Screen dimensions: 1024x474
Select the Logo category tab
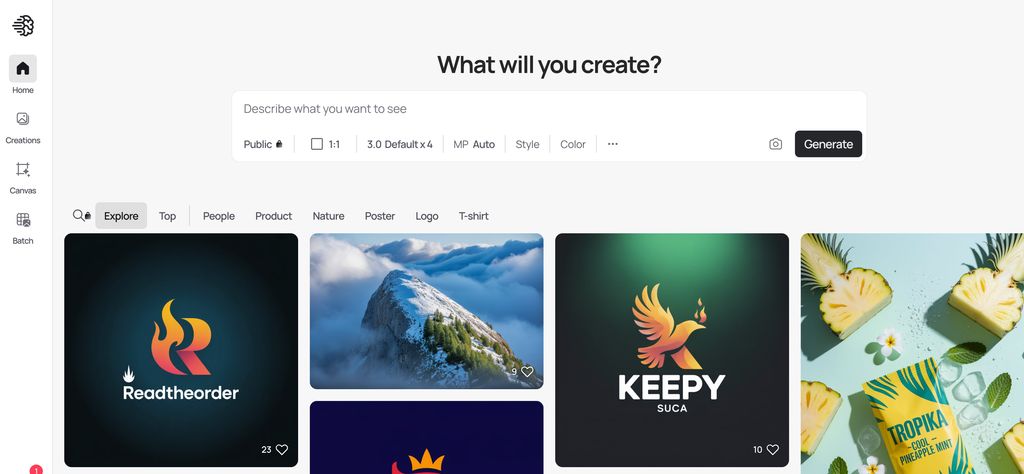coord(426,215)
